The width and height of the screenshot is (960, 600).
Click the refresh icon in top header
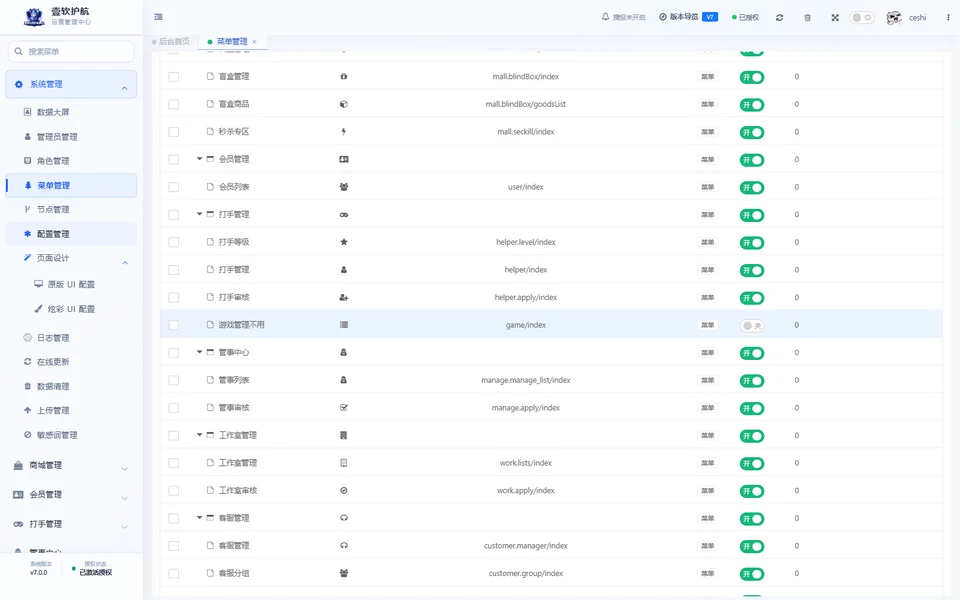click(779, 18)
